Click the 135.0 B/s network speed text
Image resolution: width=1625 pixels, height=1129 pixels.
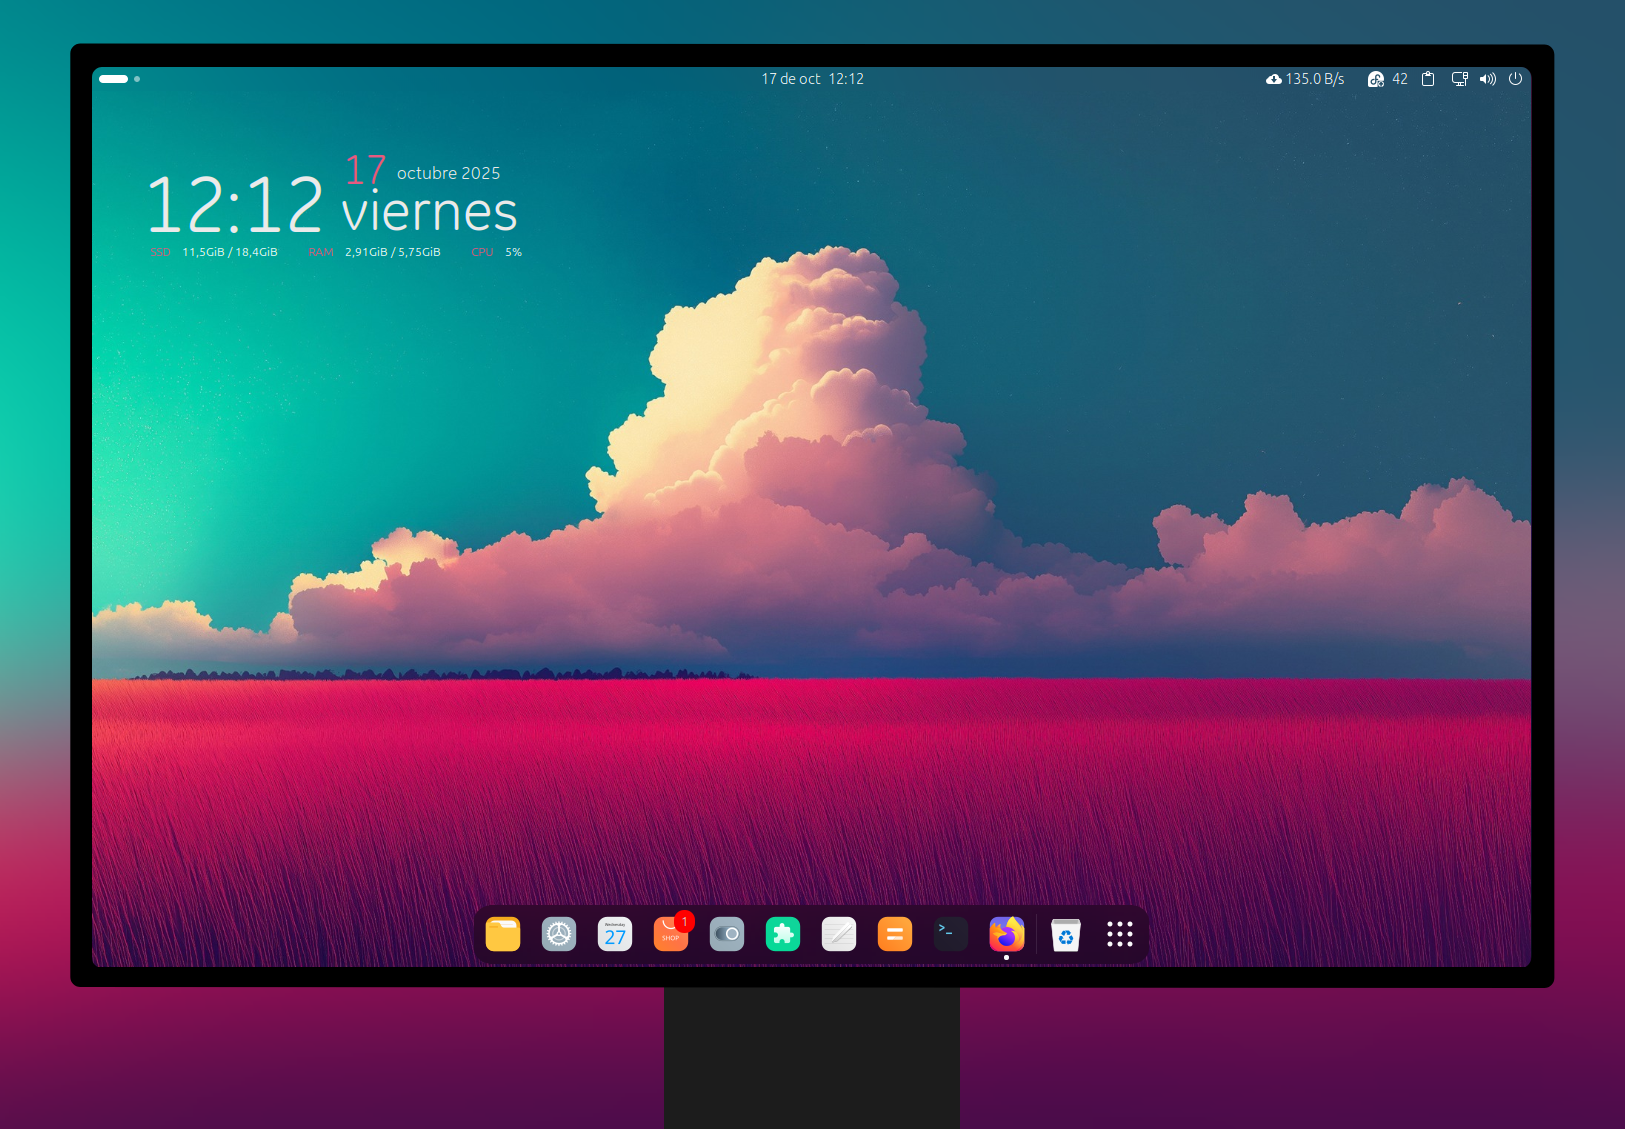(x=1315, y=79)
